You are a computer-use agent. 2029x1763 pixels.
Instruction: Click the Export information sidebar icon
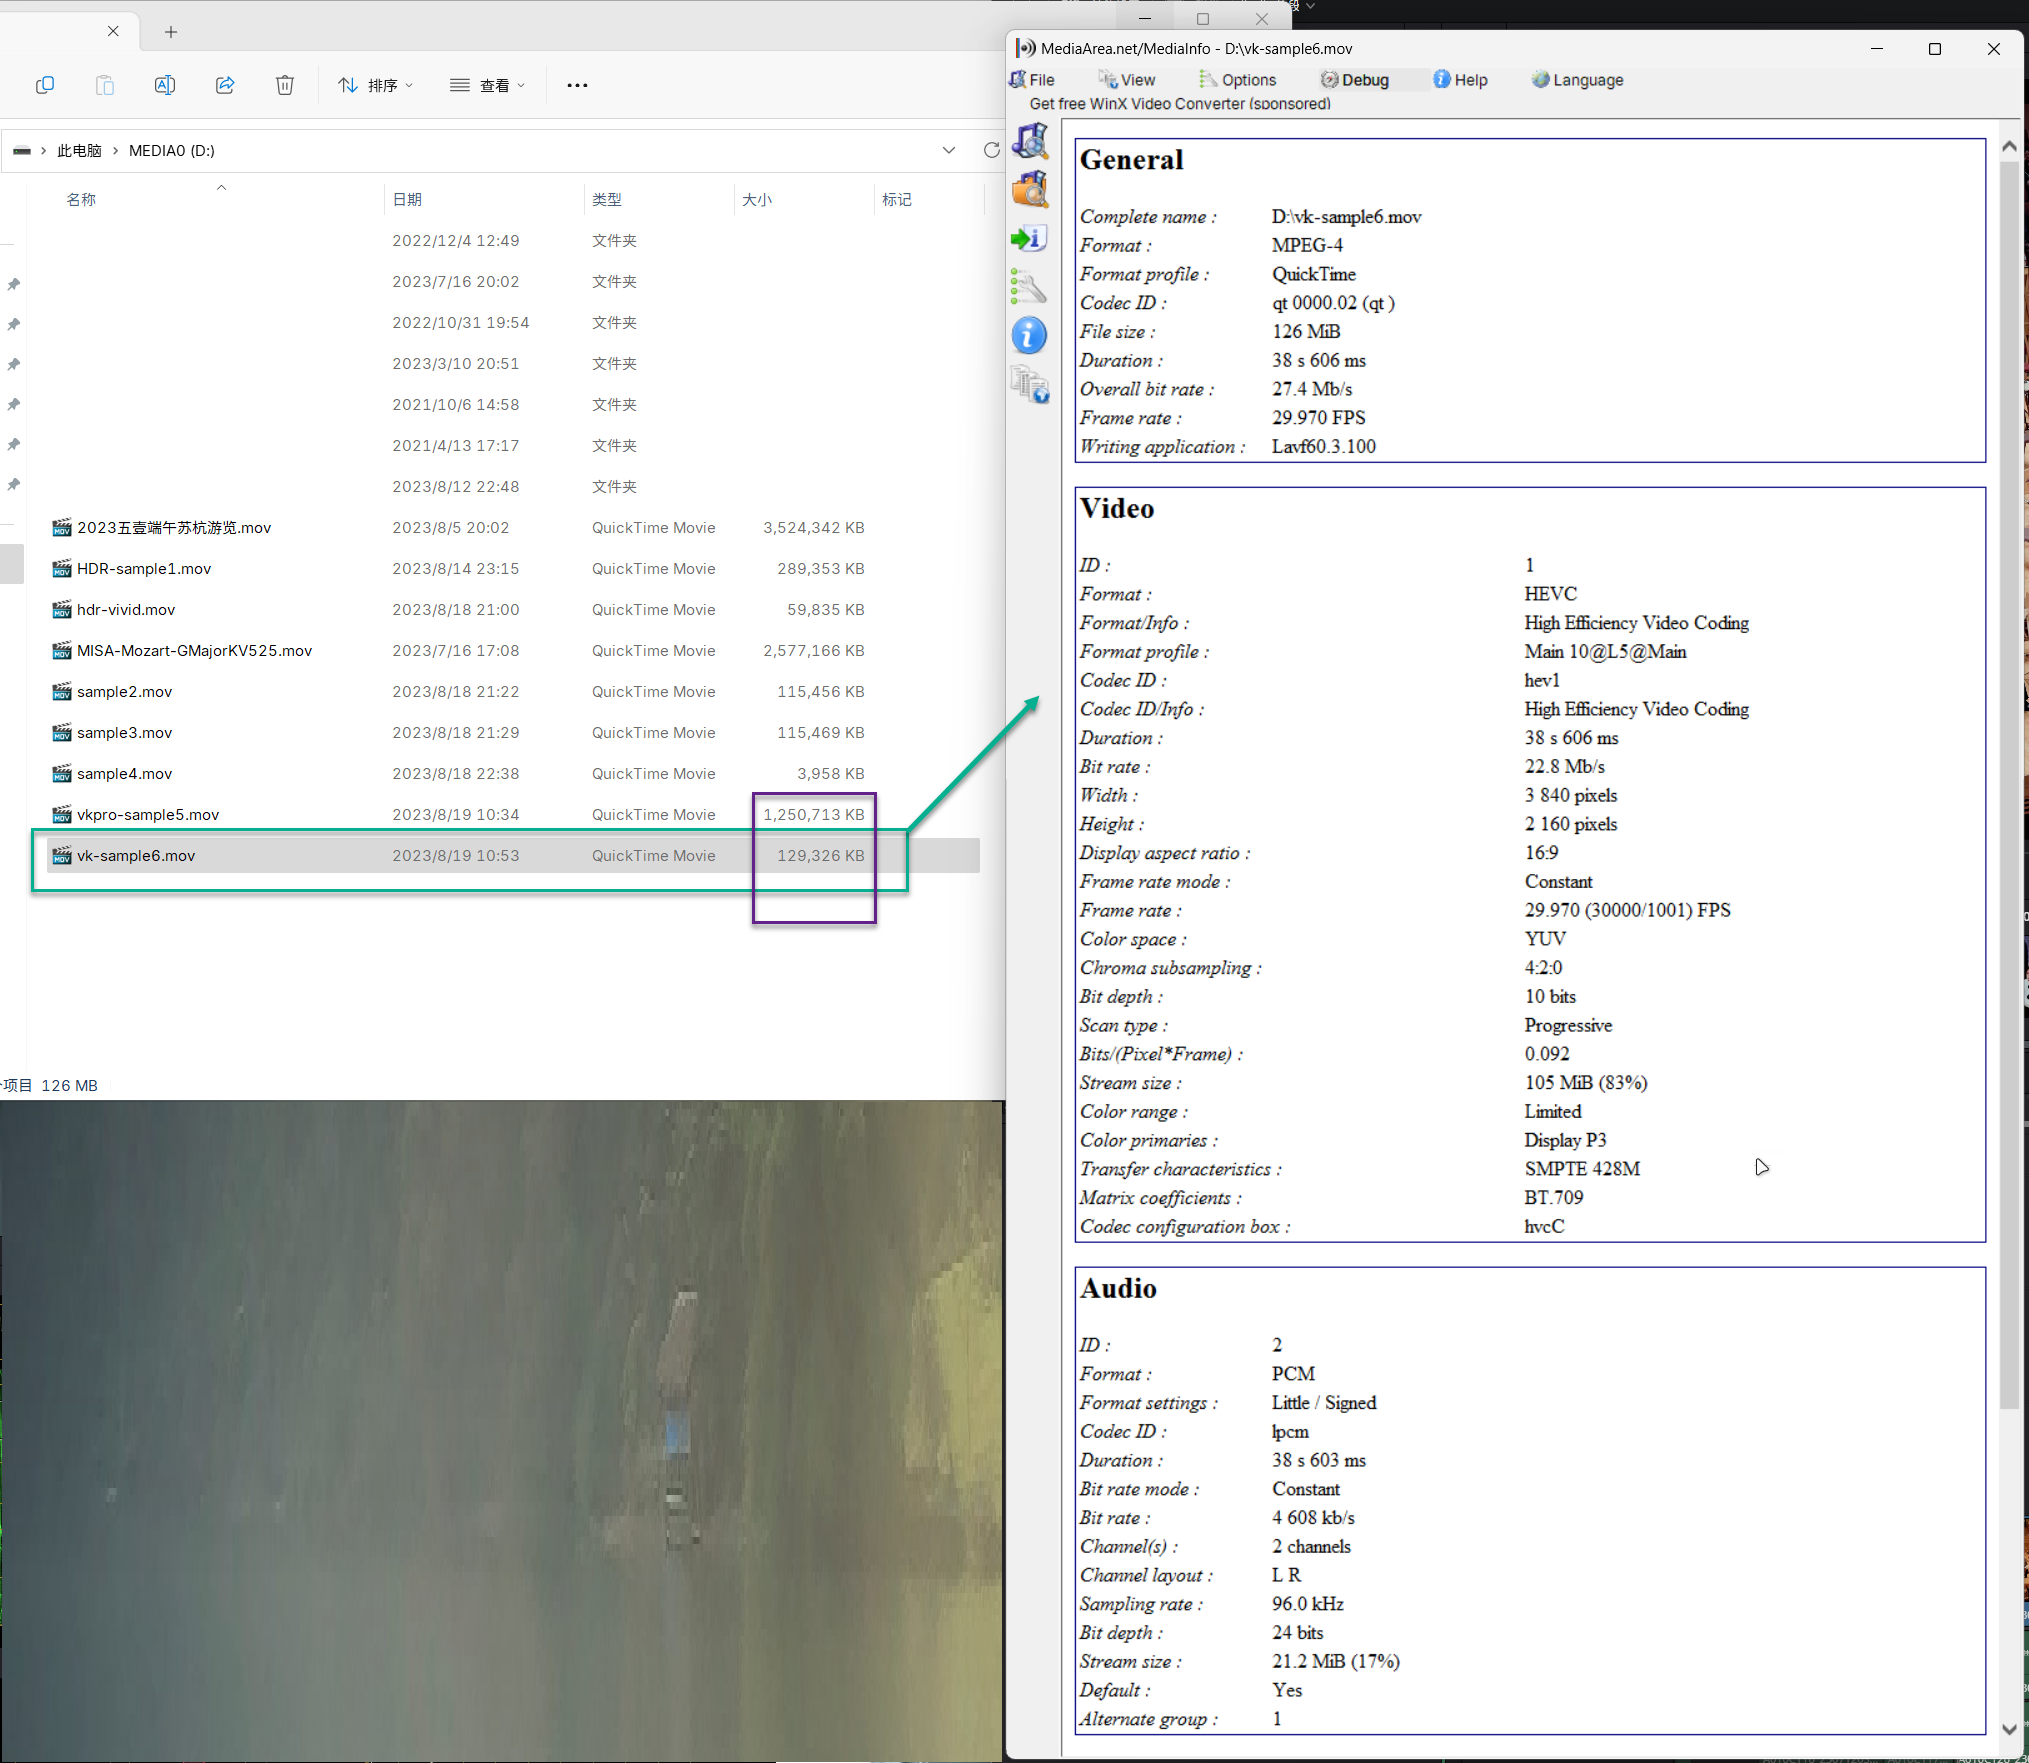(1029, 238)
